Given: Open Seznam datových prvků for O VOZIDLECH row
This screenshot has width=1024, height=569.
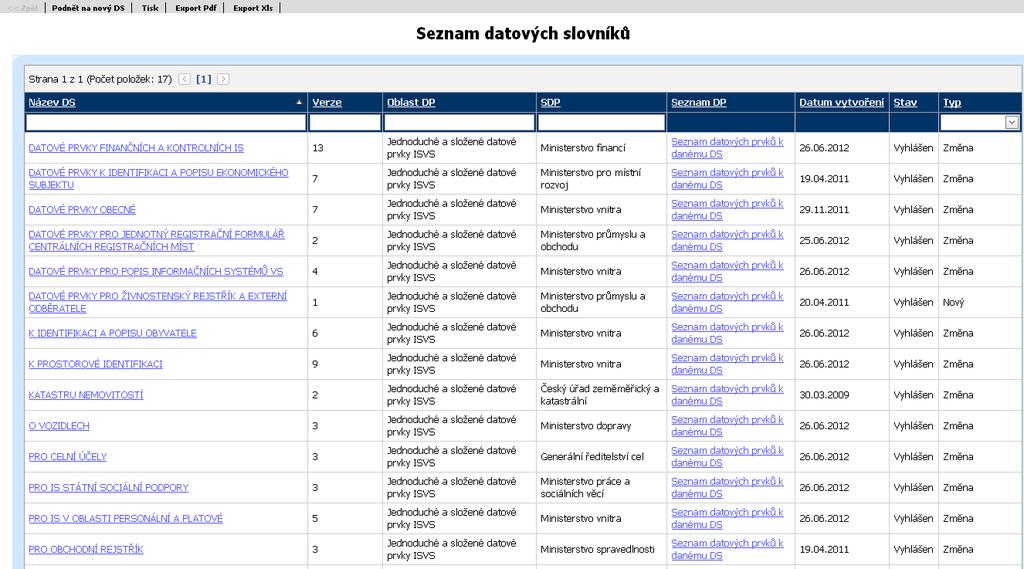Looking at the screenshot, I should [x=727, y=426].
